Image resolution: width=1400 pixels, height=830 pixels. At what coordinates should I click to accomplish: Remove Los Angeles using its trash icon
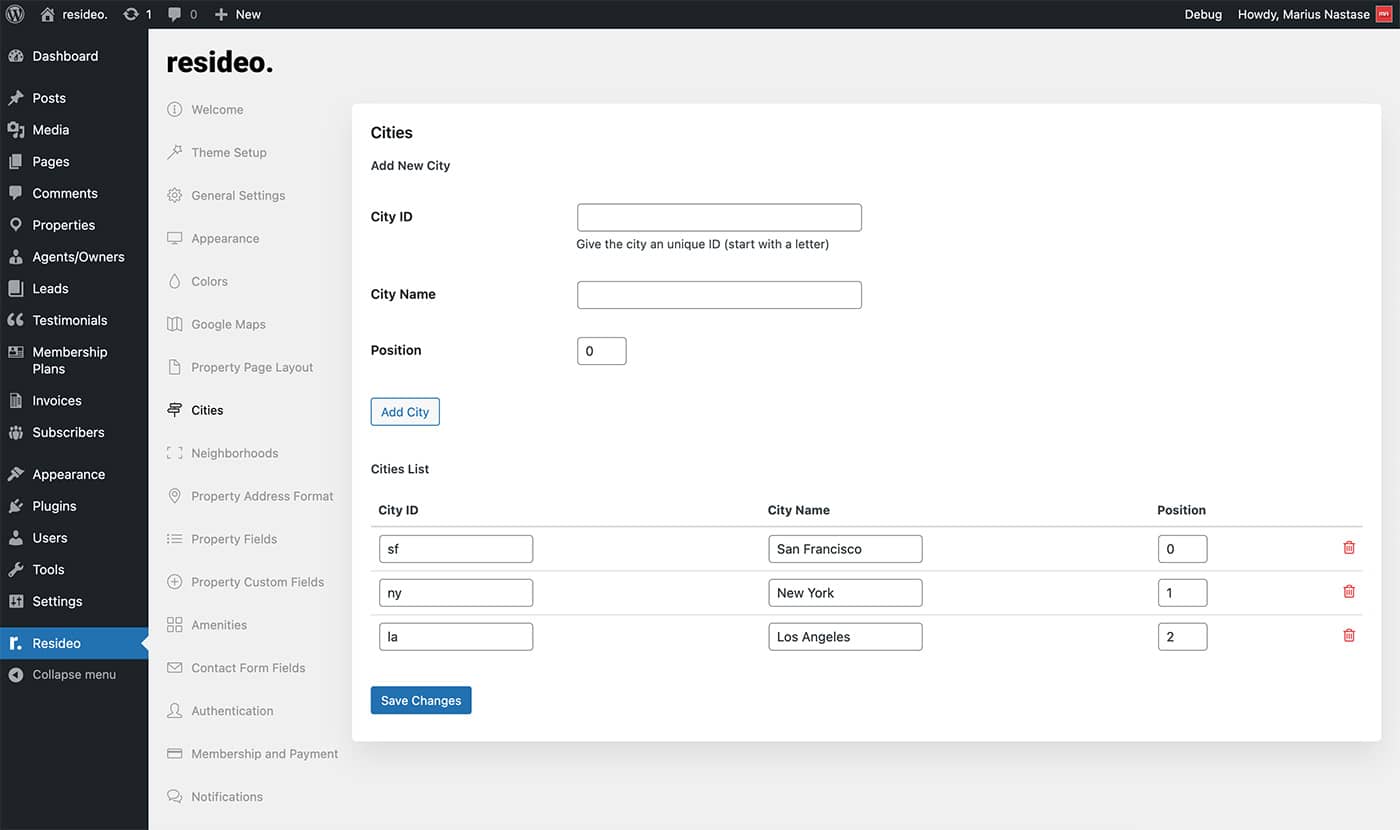pos(1348,636)
